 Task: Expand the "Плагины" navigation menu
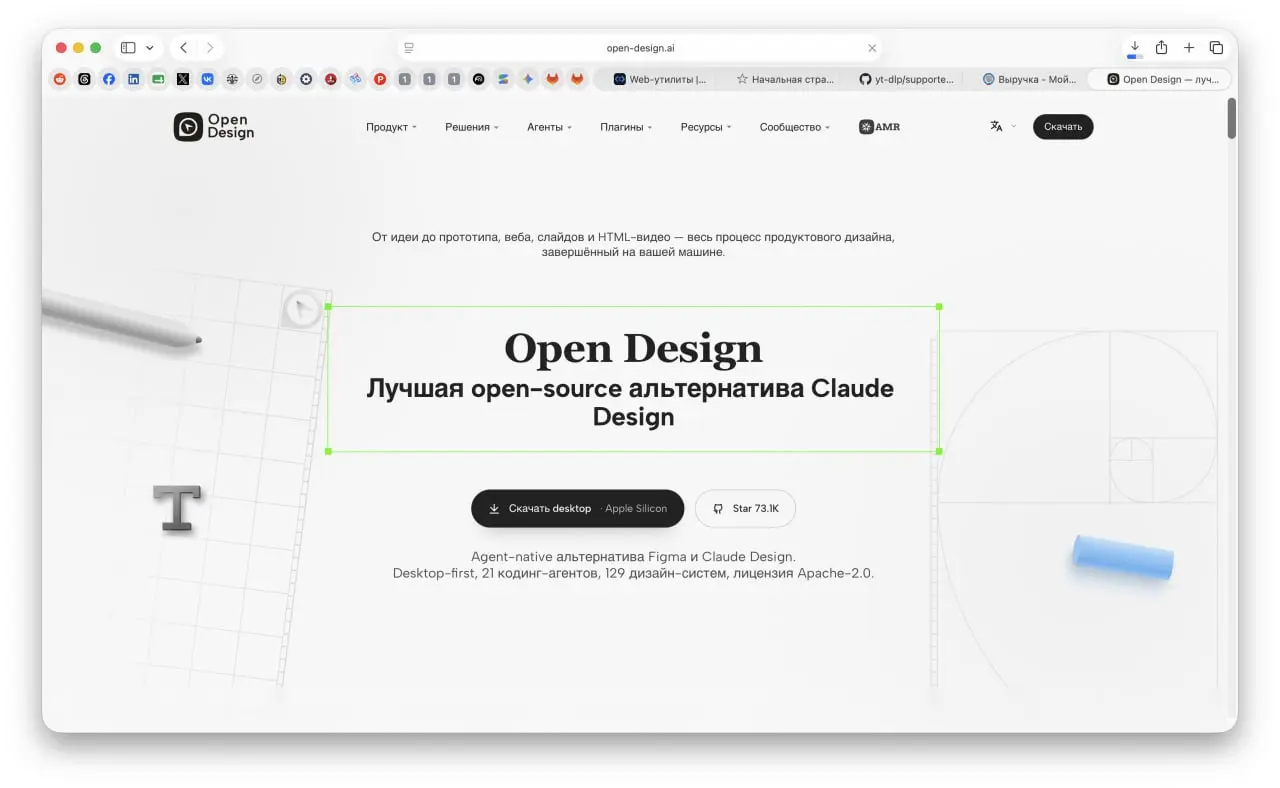coord(626,127)
